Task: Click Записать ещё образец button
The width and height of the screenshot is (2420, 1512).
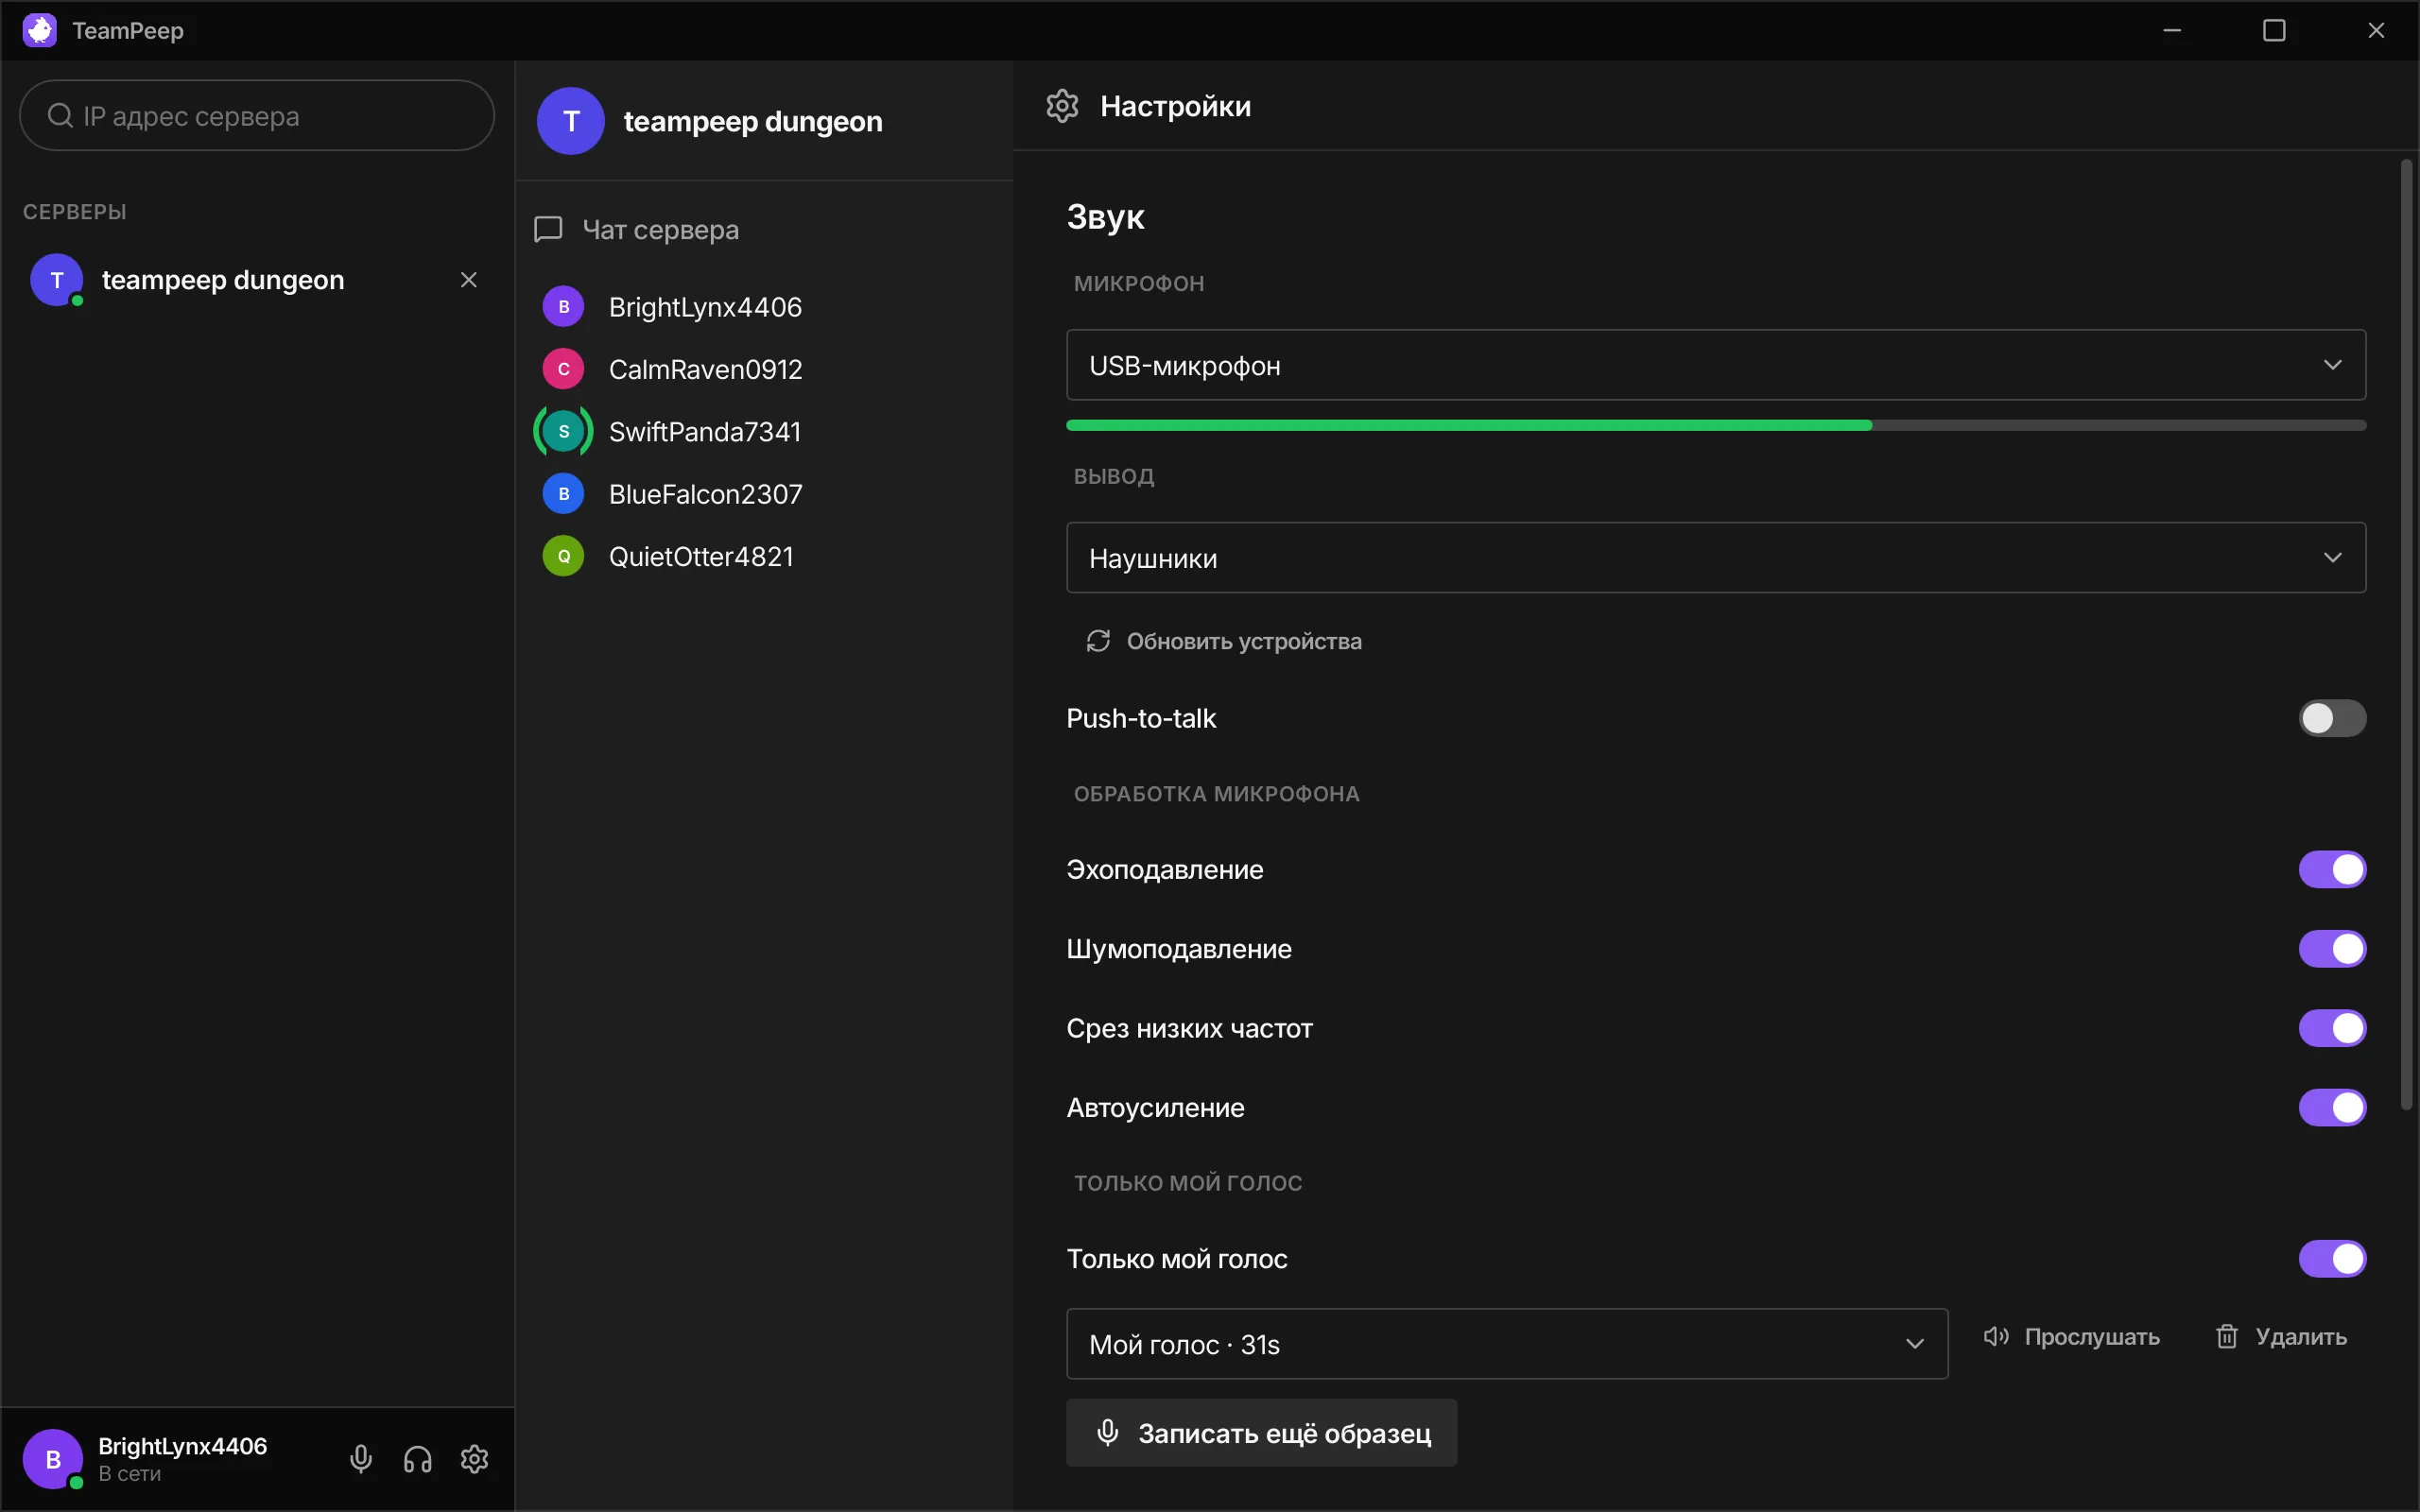Action: pos(1261,1433)
